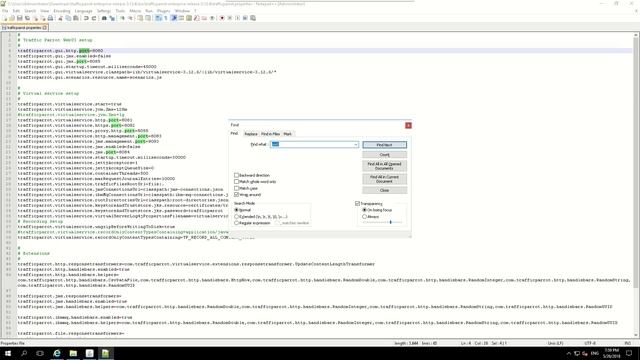Click the Open file toolbar icon
Viewport: 640px width, 360px height.
coord(12,18)
